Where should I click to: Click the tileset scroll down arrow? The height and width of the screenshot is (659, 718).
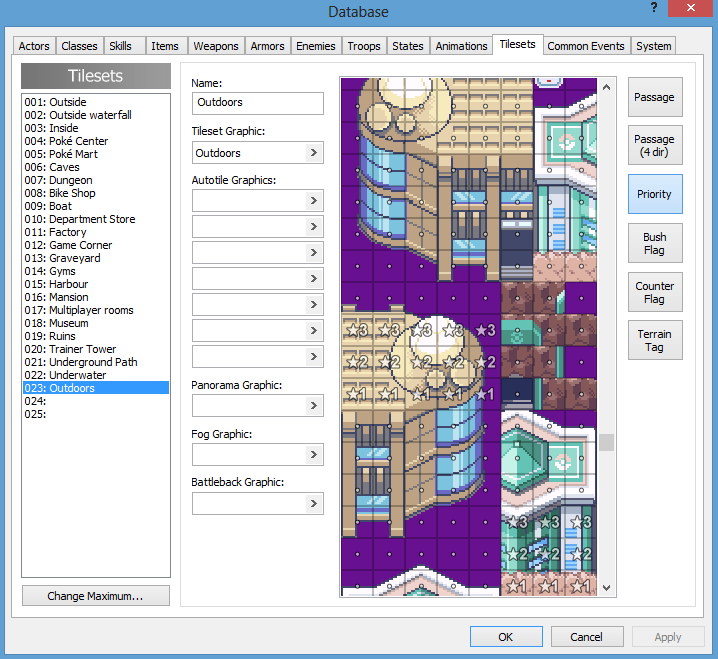606,588
